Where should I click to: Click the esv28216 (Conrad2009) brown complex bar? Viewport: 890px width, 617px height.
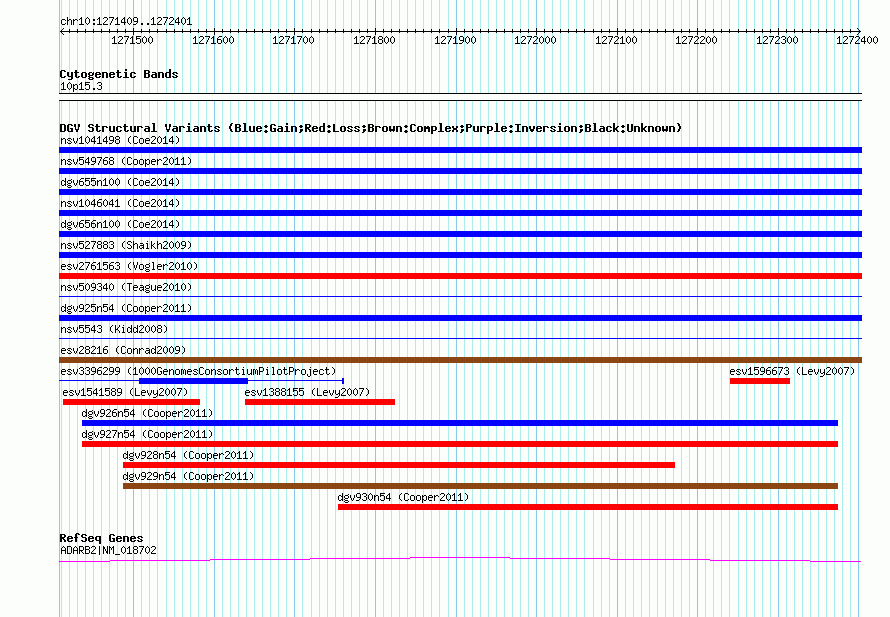(x=460, y=360)
